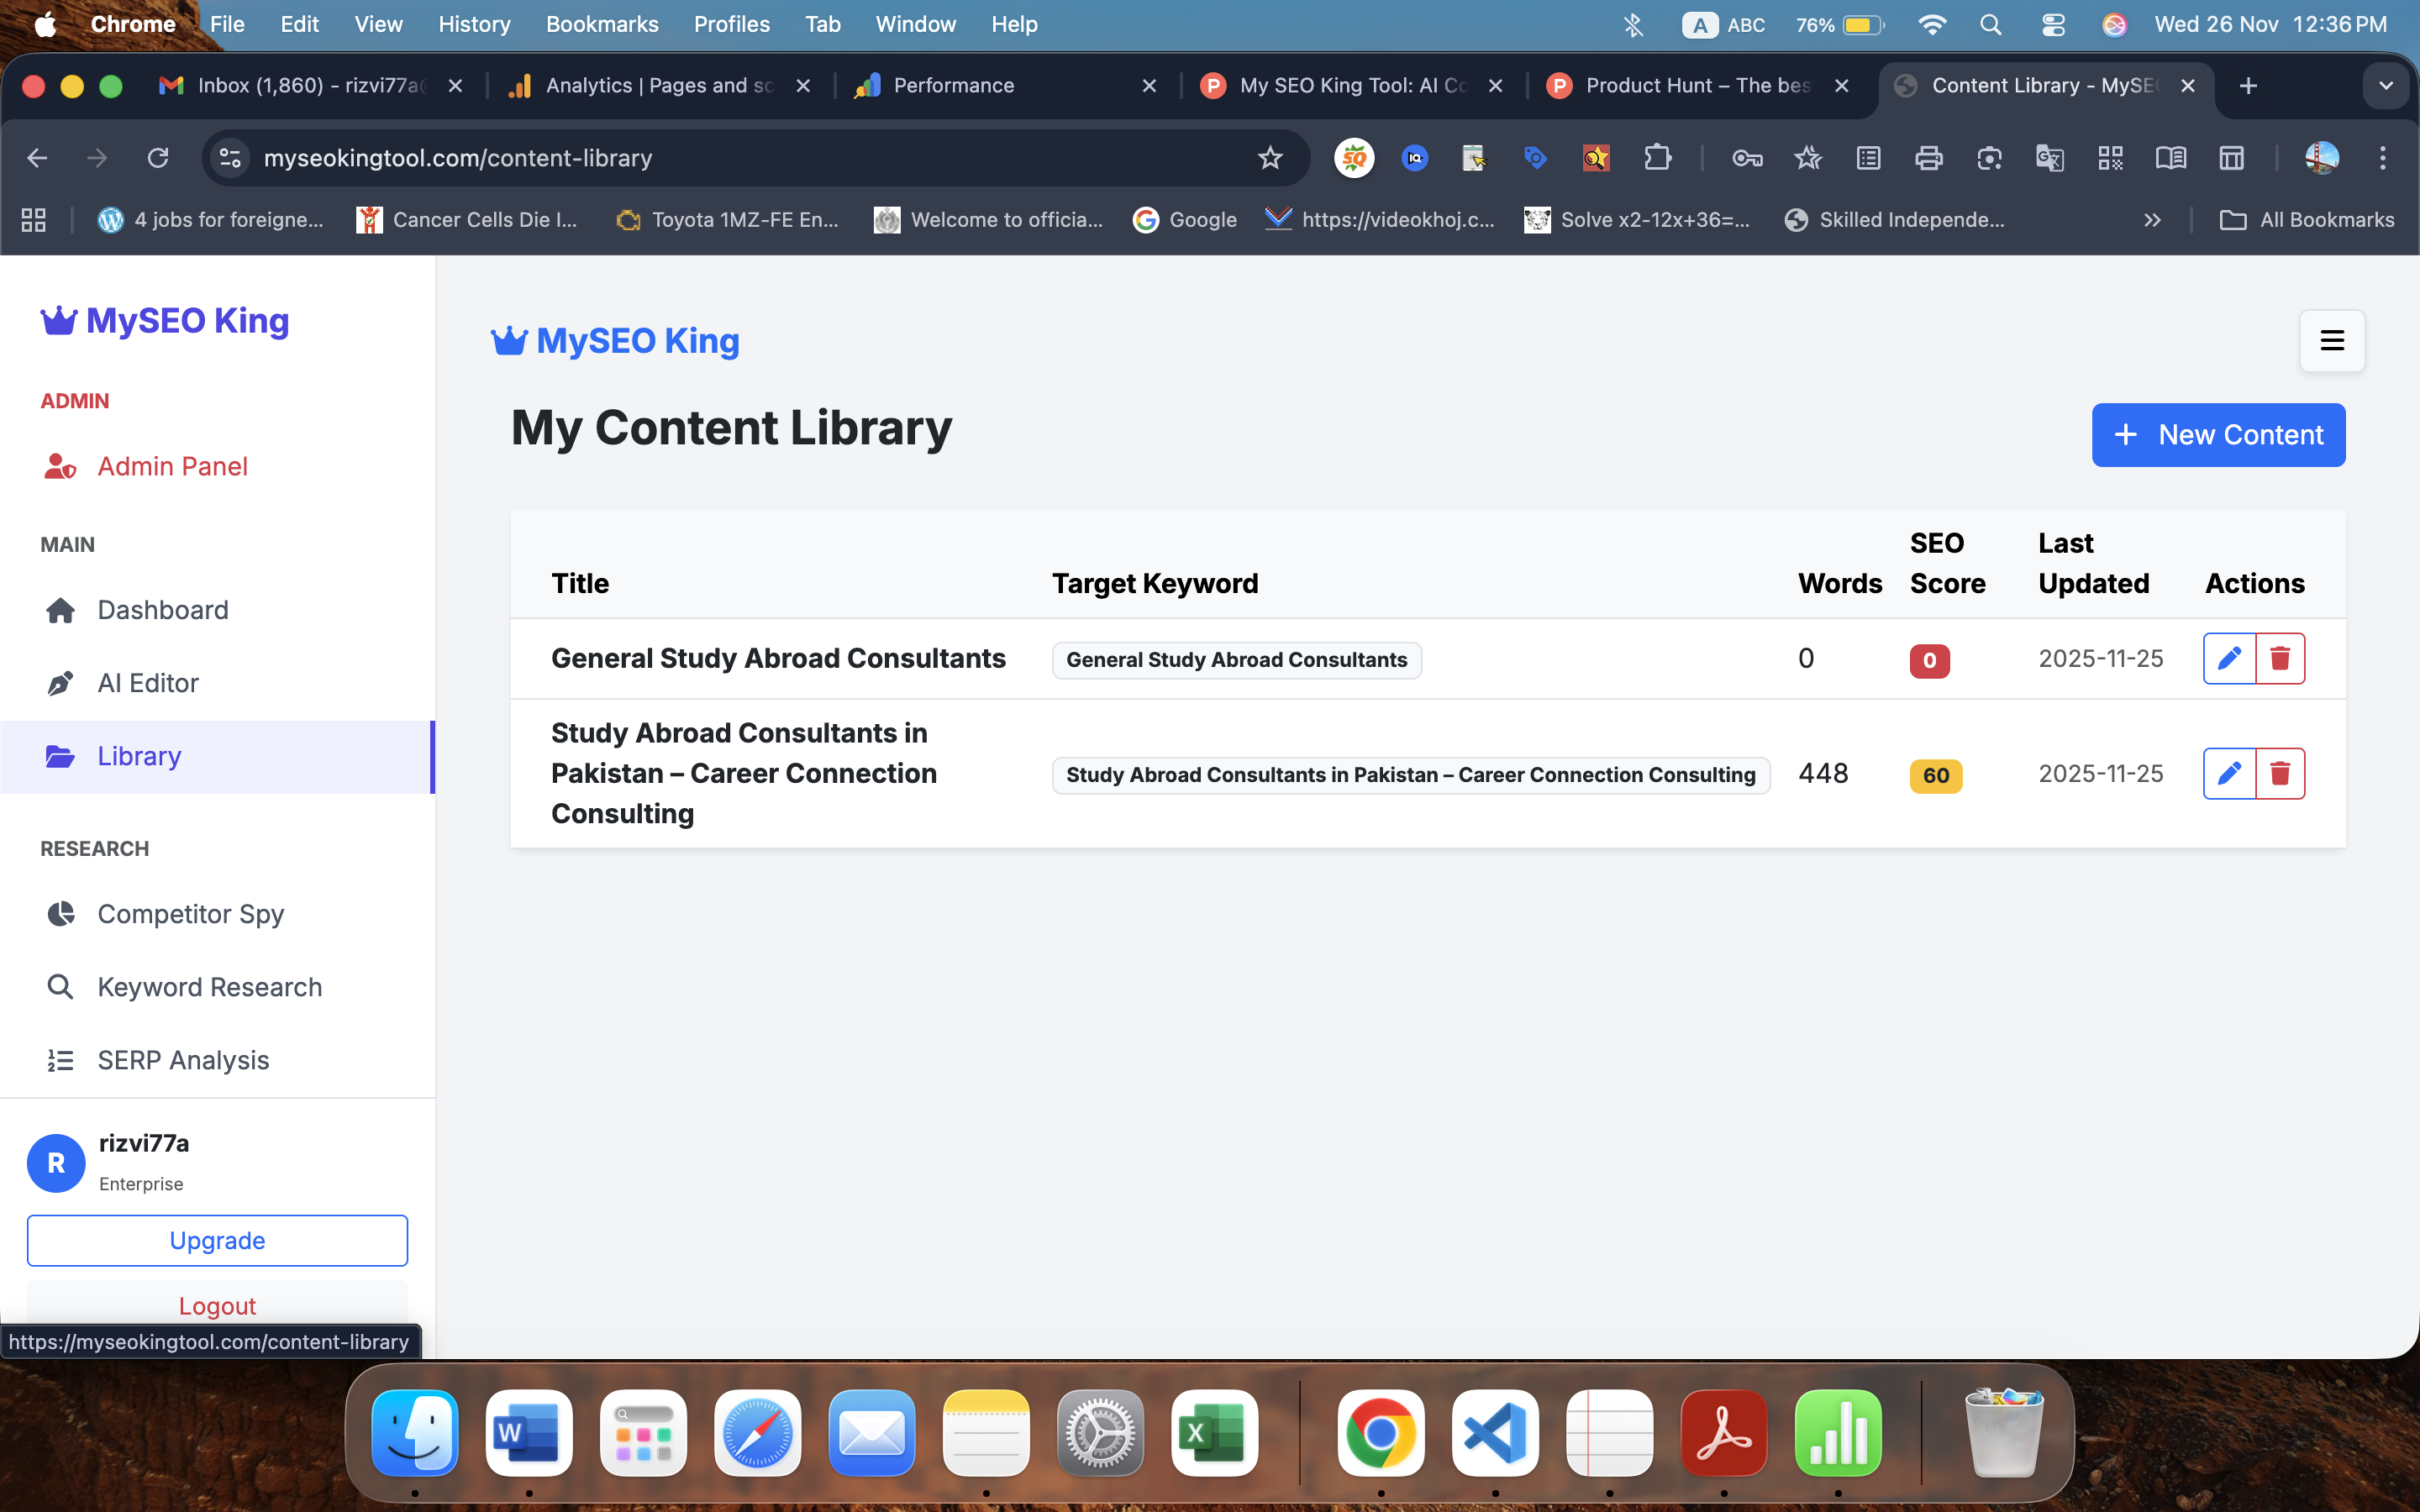Image resolution: width=2420 pixels, height=1512 pixels.
Task: Edit General Study Abroad Consultants with pencil icon
Action: [2229, 658]
